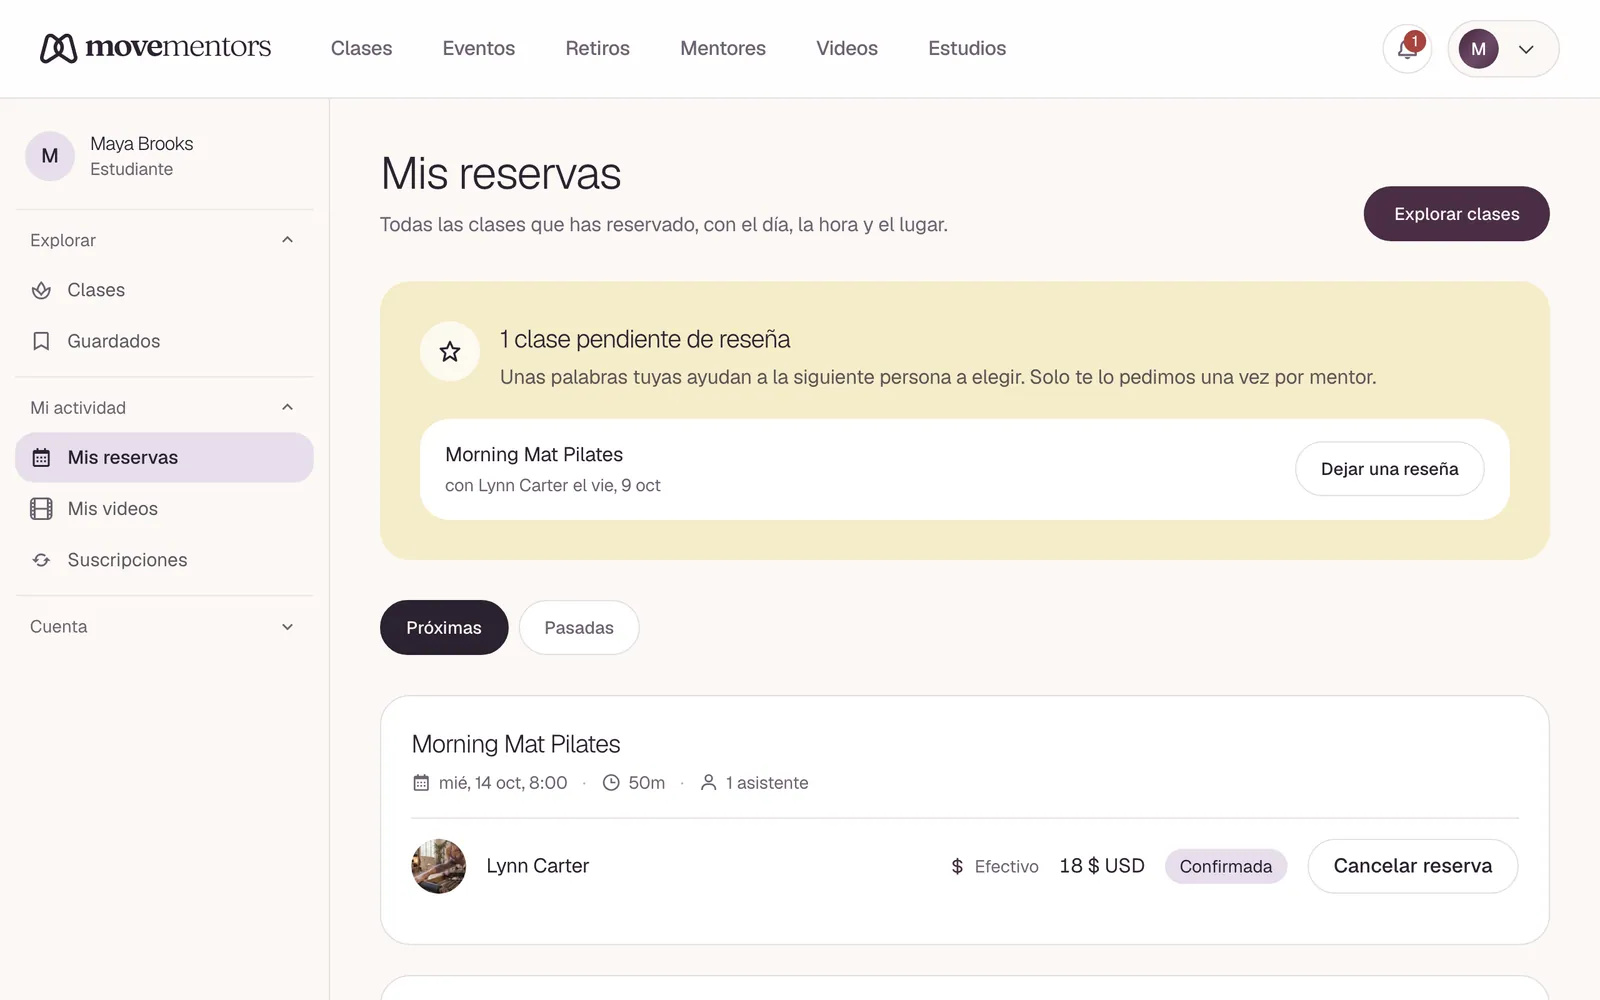Click the star icon in the review banner
1600x1000 pixels.
pos(450,351)
